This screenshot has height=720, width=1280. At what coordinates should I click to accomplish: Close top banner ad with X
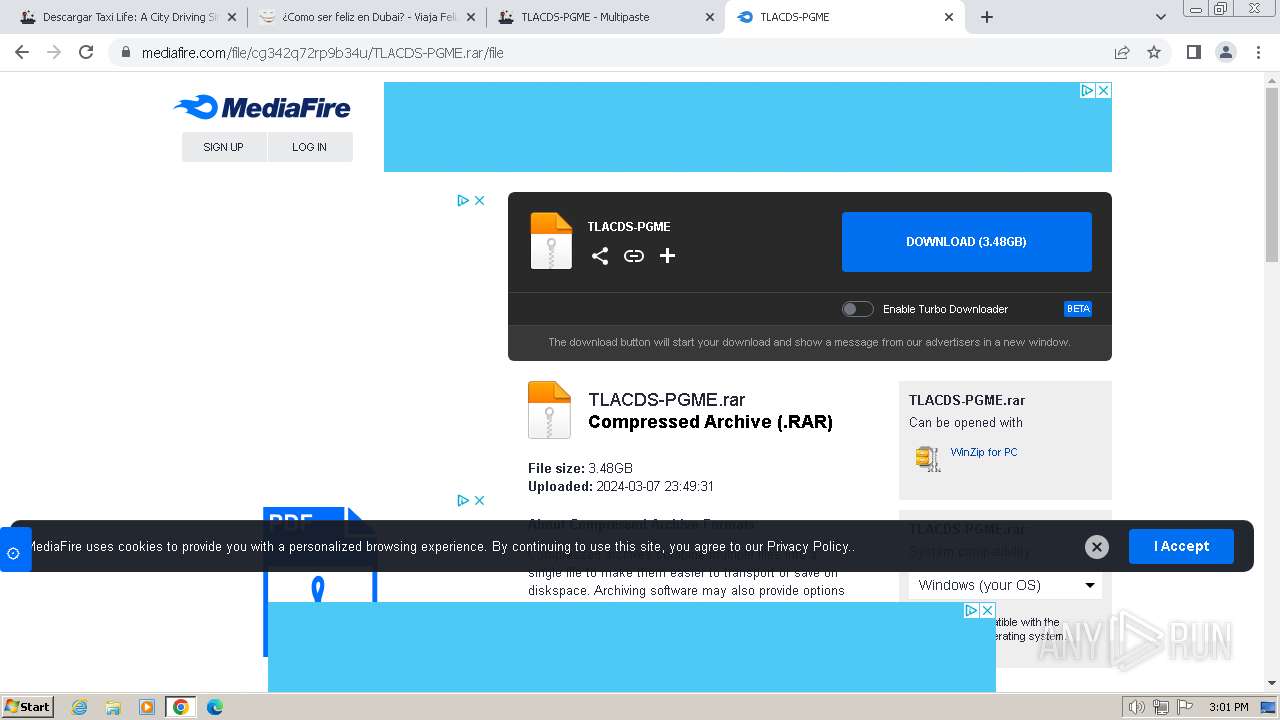click(1103, 90)
